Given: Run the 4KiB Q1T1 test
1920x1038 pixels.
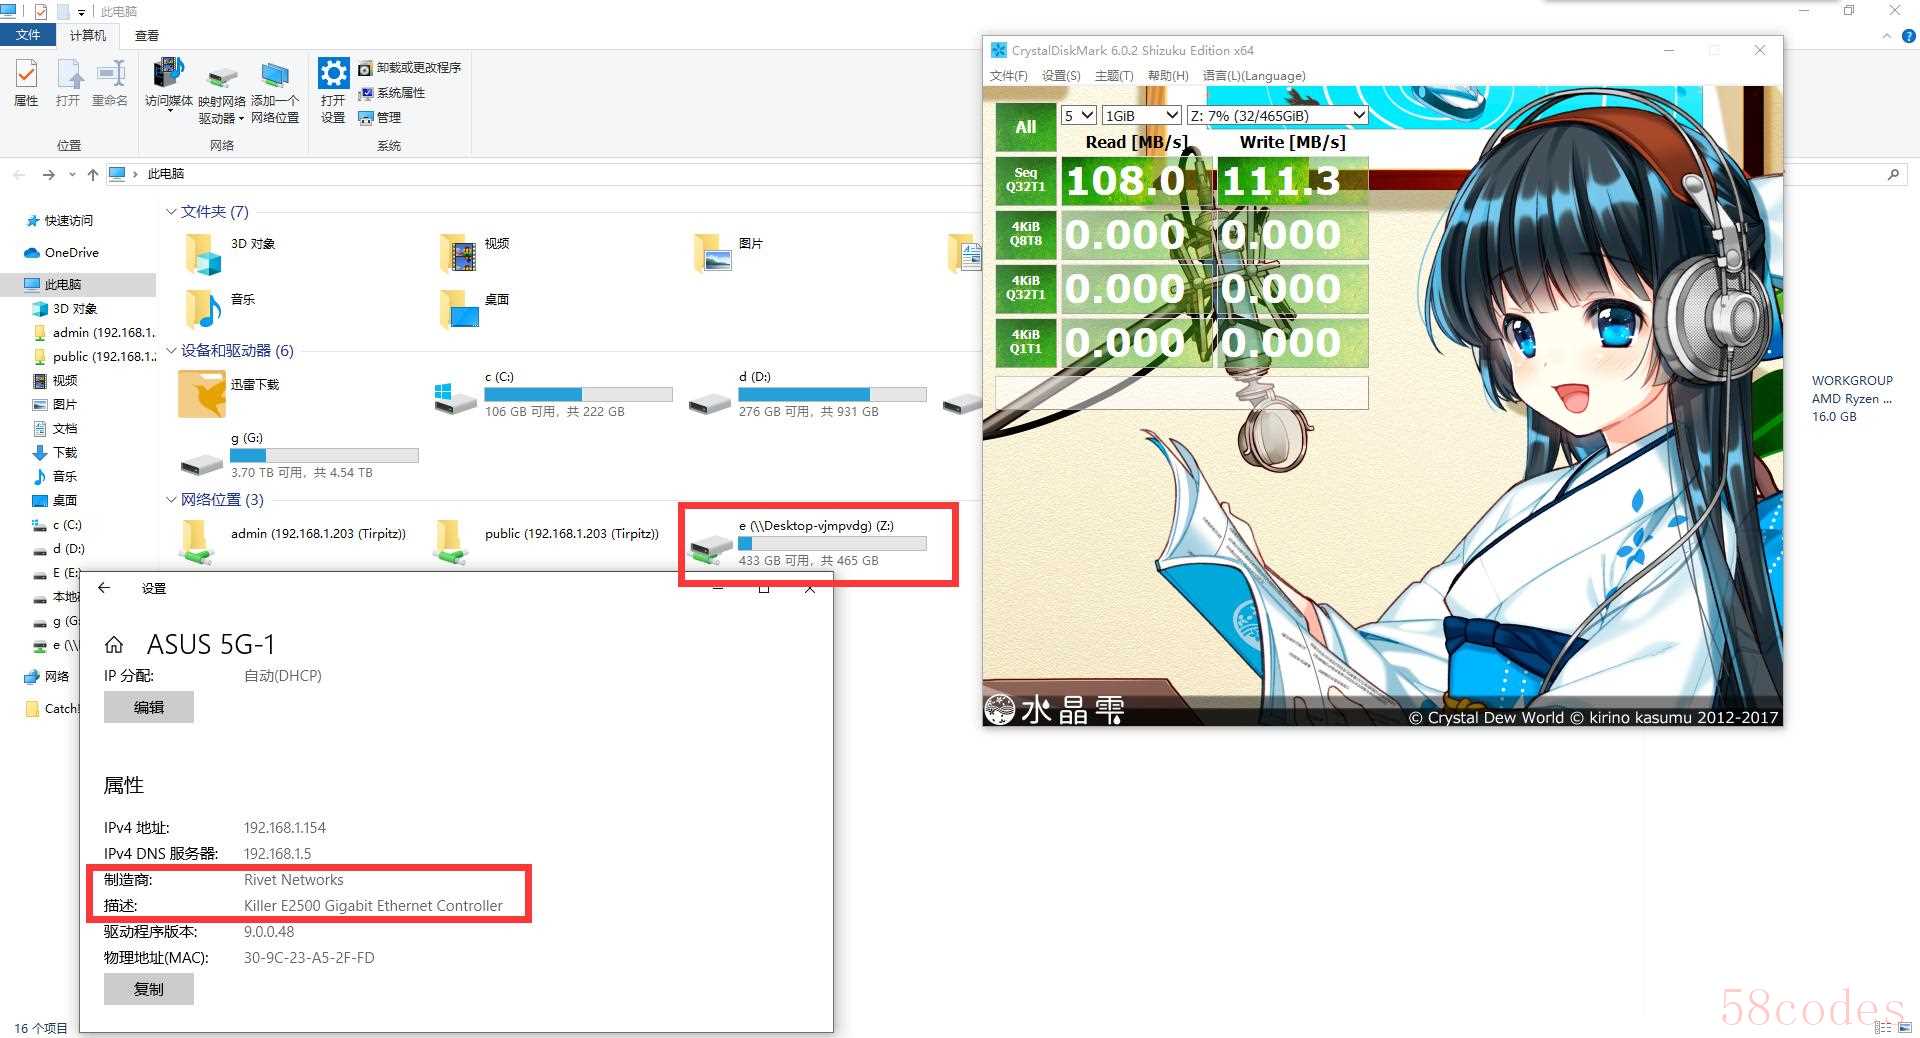Looking at the screenshot, I should (1026, 342).
